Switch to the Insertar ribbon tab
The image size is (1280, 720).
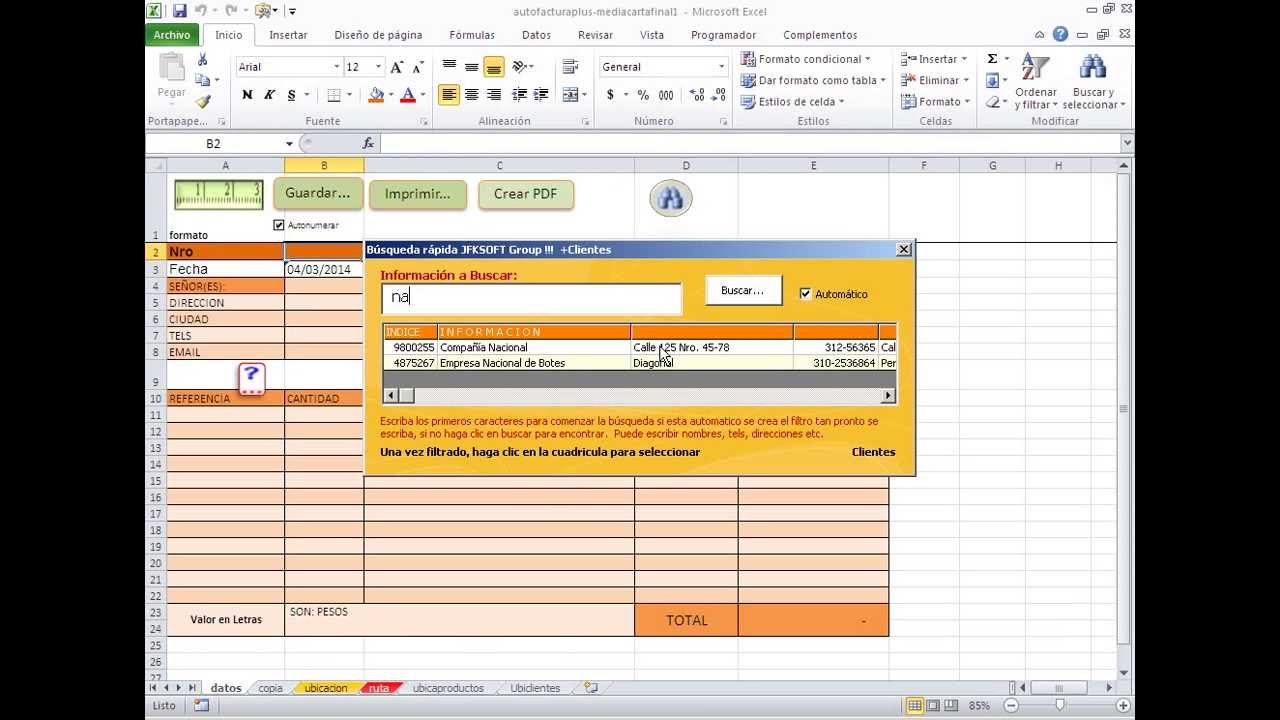click(288, 35)
